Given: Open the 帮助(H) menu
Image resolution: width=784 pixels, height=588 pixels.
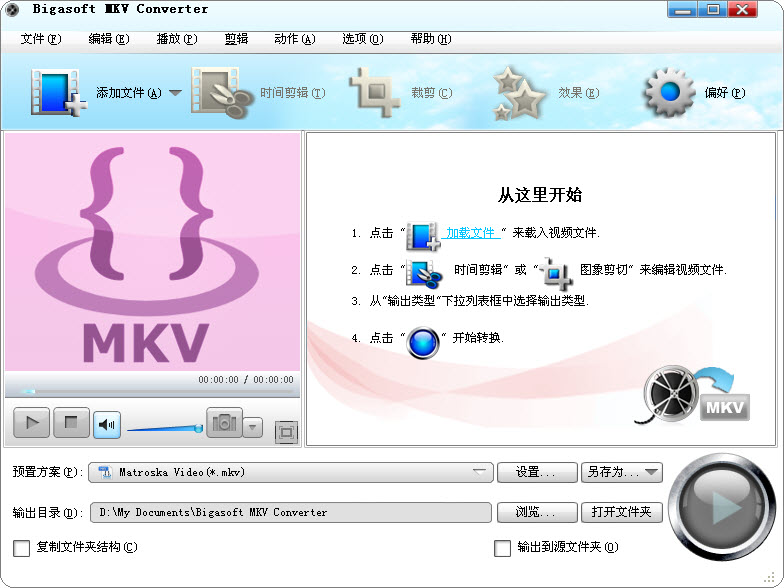Looking at the screenshot, I should tap(430, 39).
